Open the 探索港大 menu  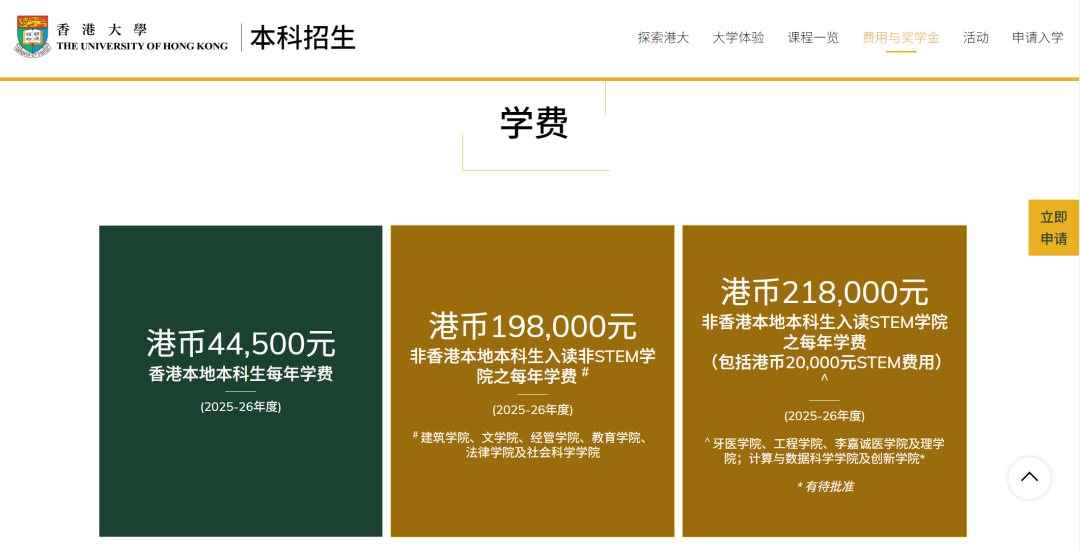coord(663,38)
